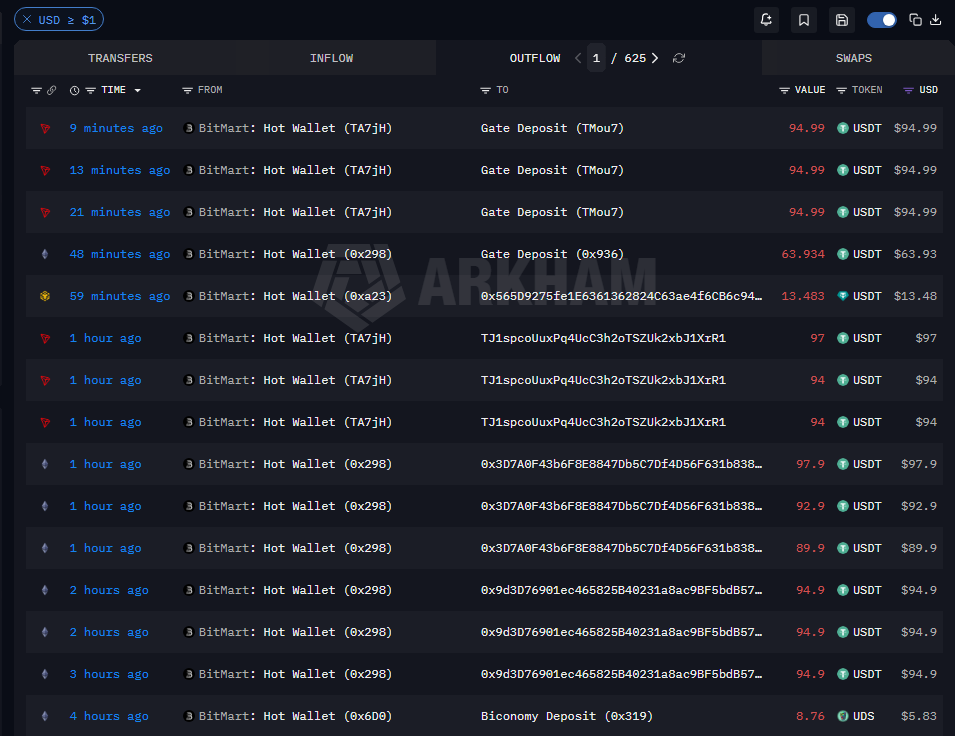Open the TOKEN column filter
The height and width of the screenshot is (736, 955).
[x=841, y=90]
